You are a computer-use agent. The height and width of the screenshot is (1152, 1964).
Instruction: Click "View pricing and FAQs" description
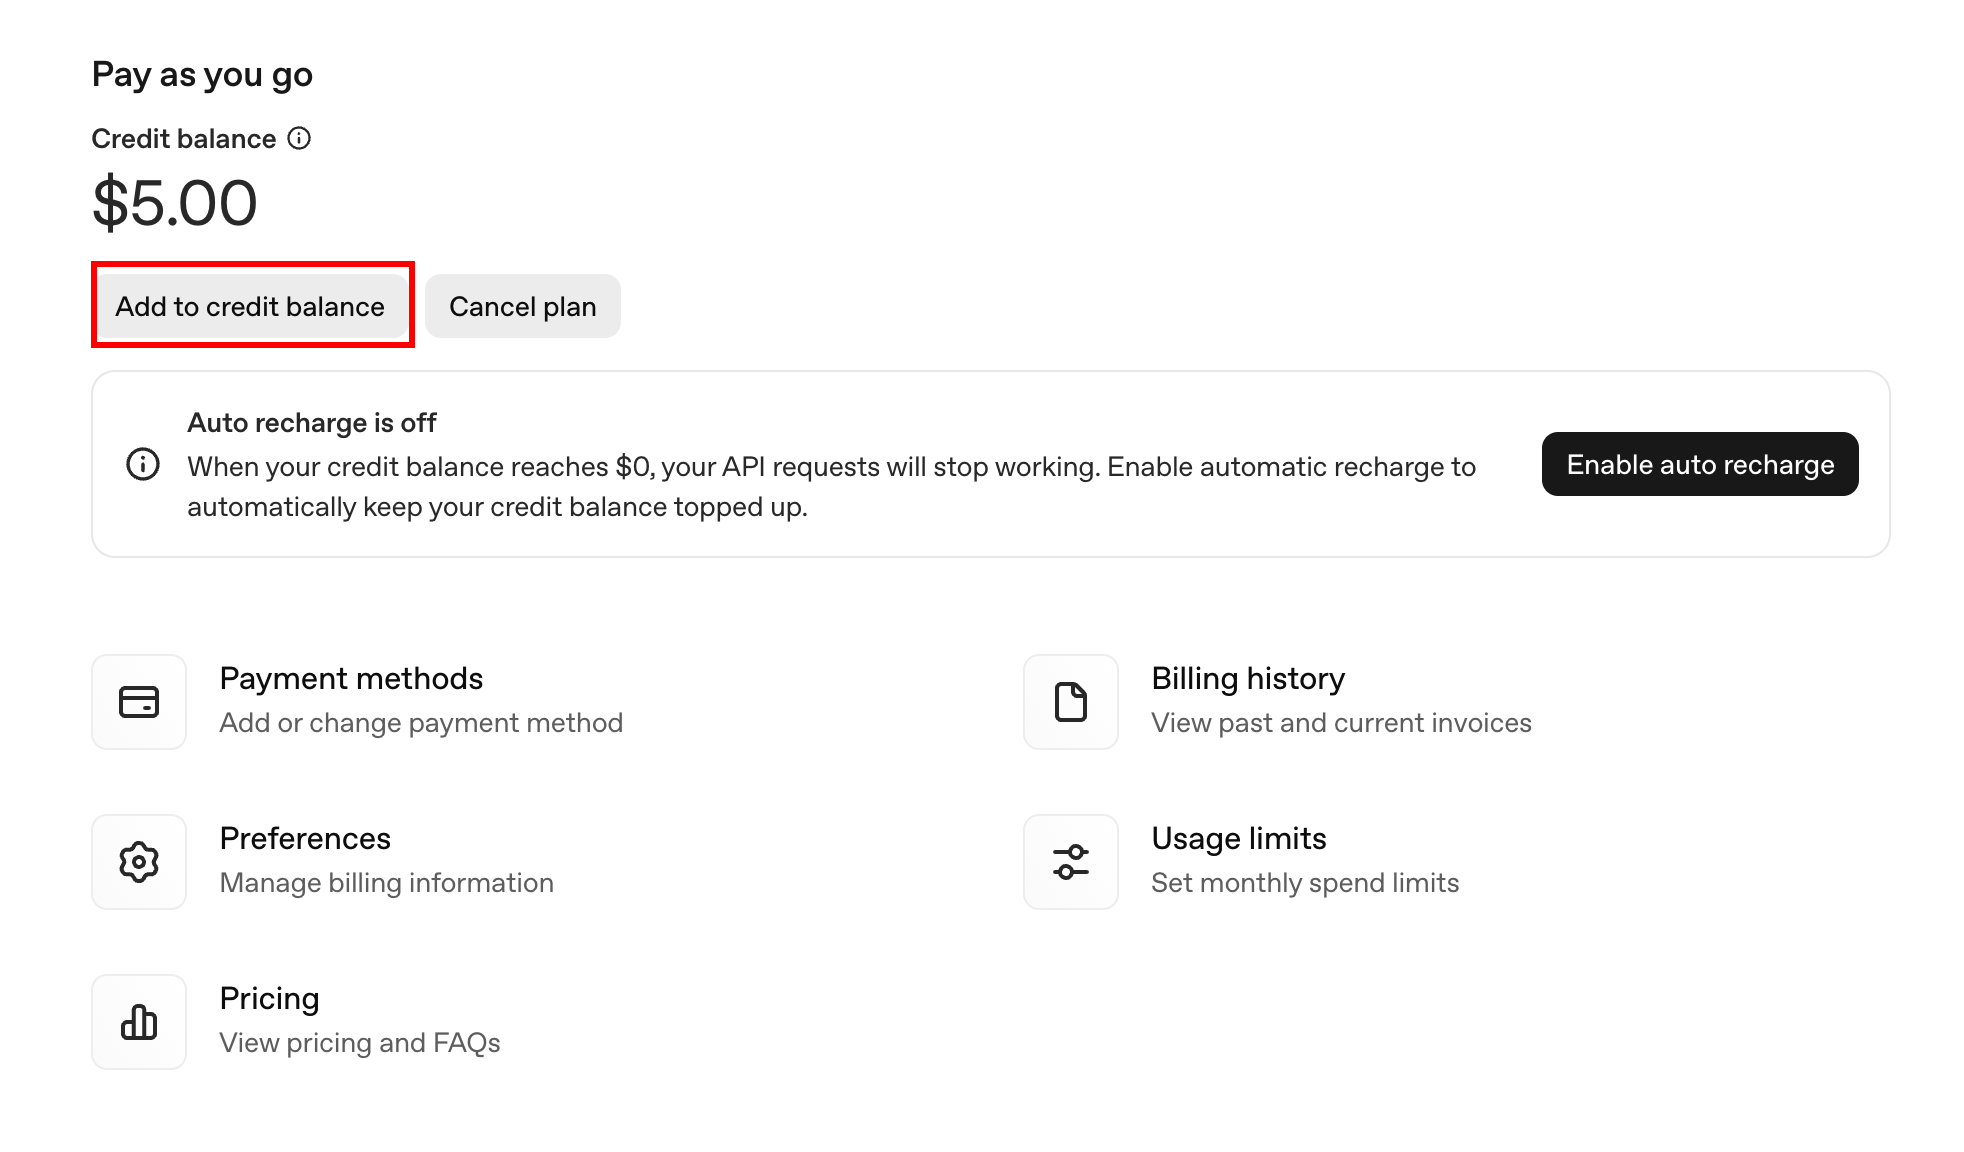(x=359, y=1043)
